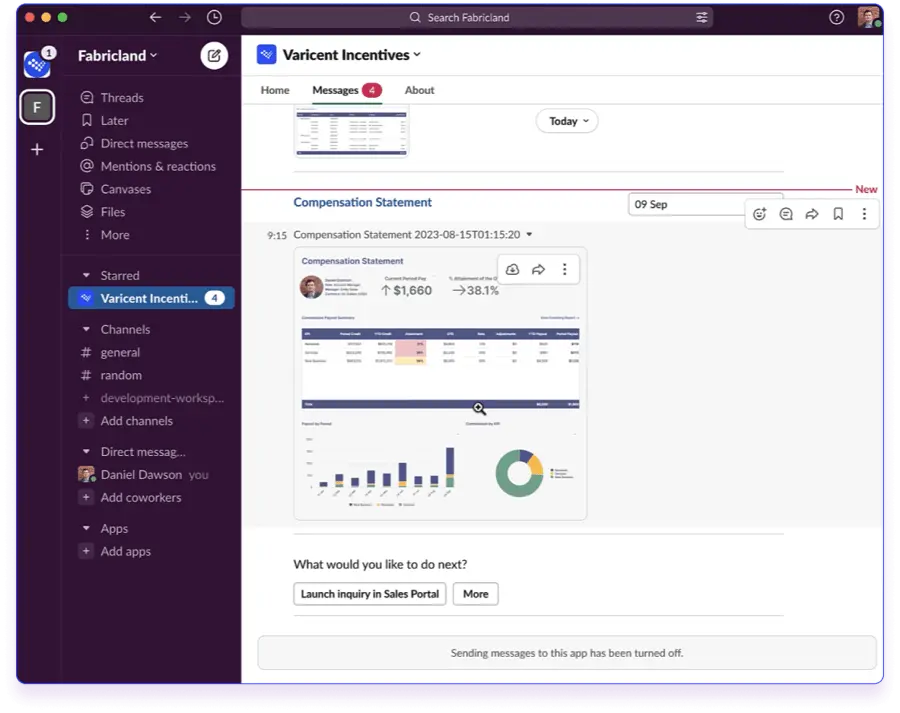Open the earlier report thumbnail at top

coord(351,131)
